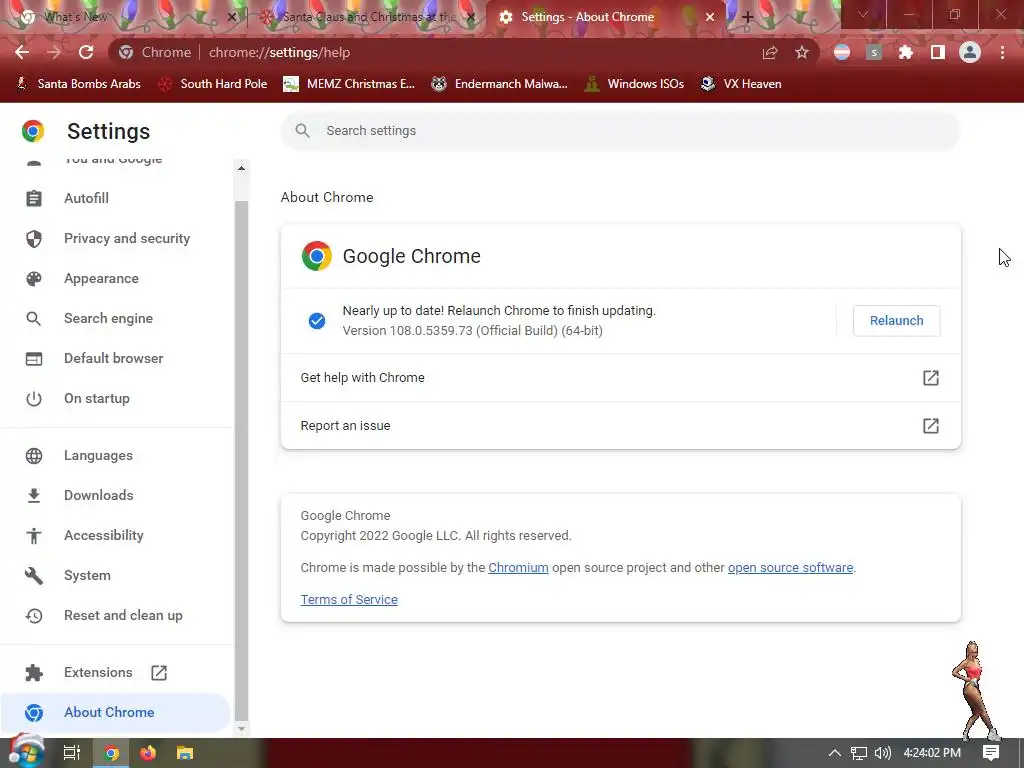
Task: Open South Hard Pole bookmark
Action: click(x=213, y=84)
